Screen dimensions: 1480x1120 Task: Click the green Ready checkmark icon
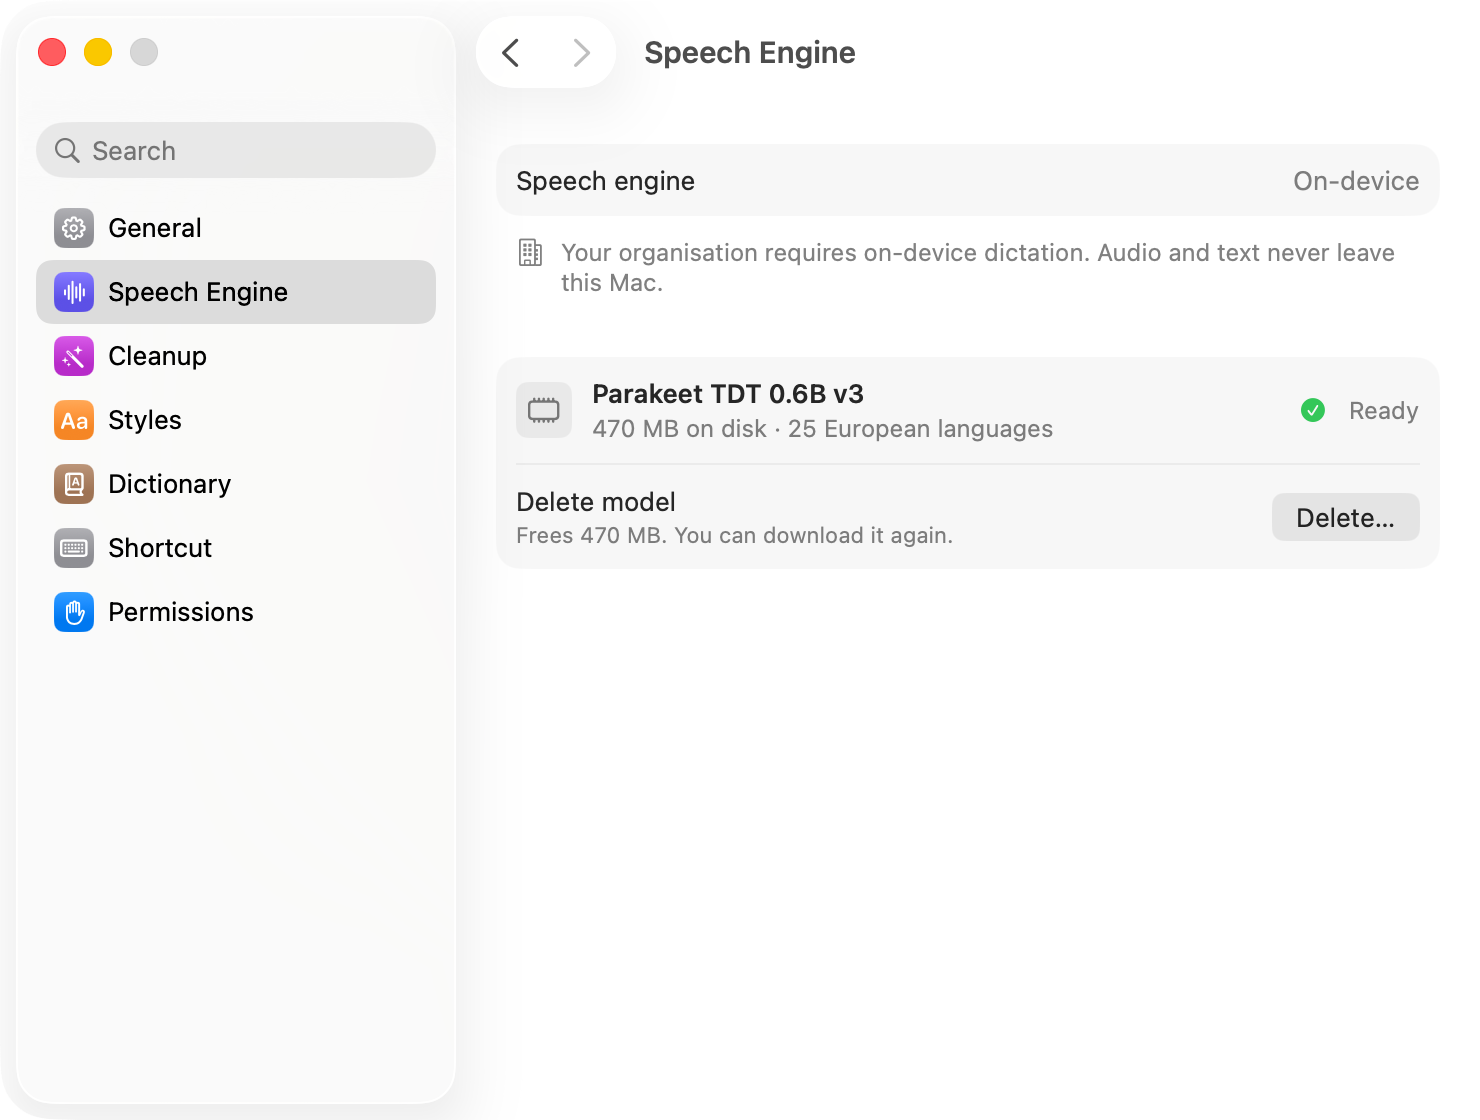click(1313, 410)
